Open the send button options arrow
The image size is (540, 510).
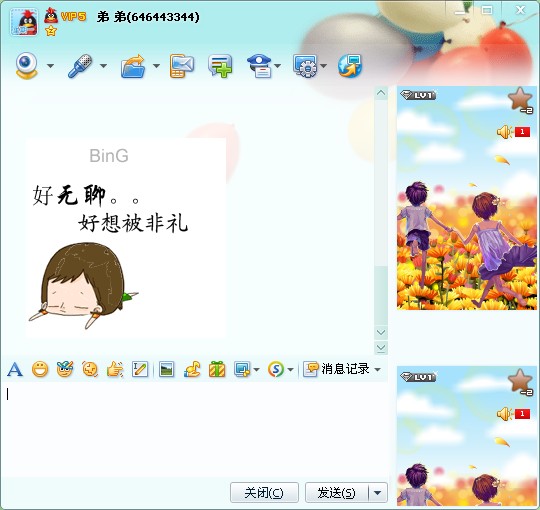click(378, 492)
